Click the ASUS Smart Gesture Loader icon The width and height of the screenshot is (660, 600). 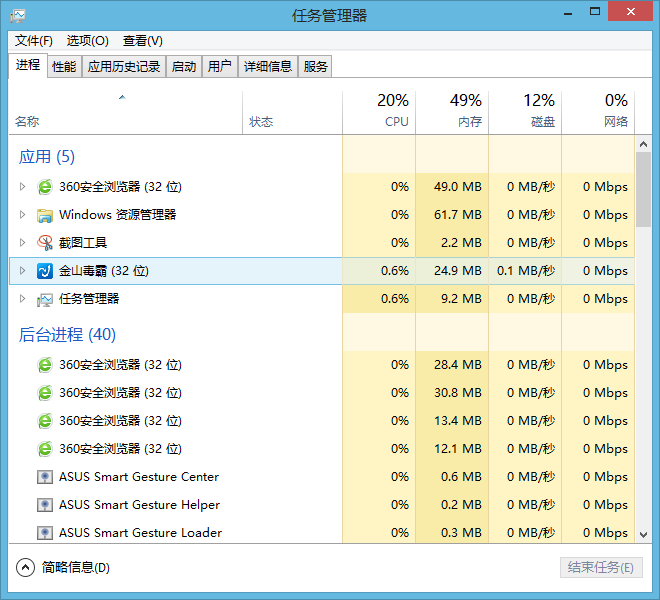pos(45,533)
